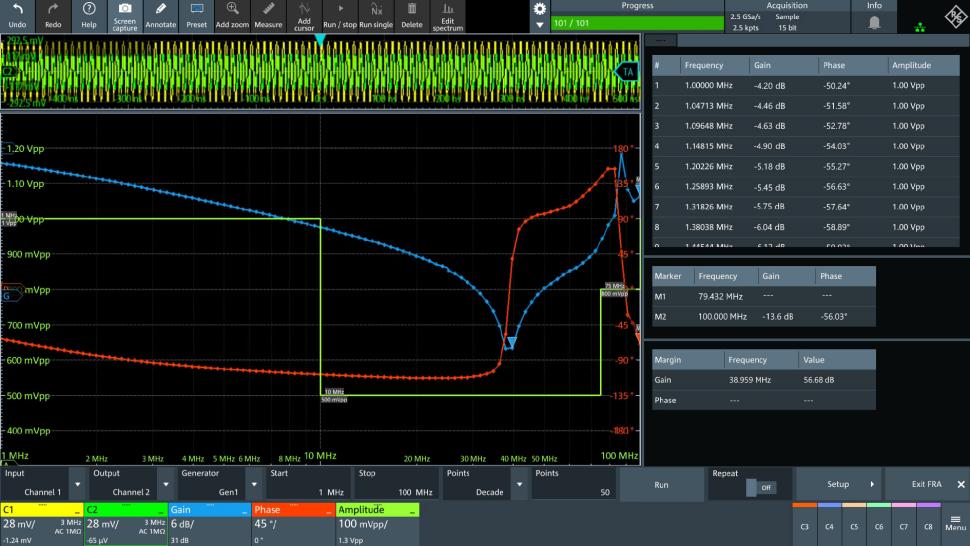Open Edit spectrum tool
The height and width of the screenshot is (546, 970).
(x=447, y=16)
